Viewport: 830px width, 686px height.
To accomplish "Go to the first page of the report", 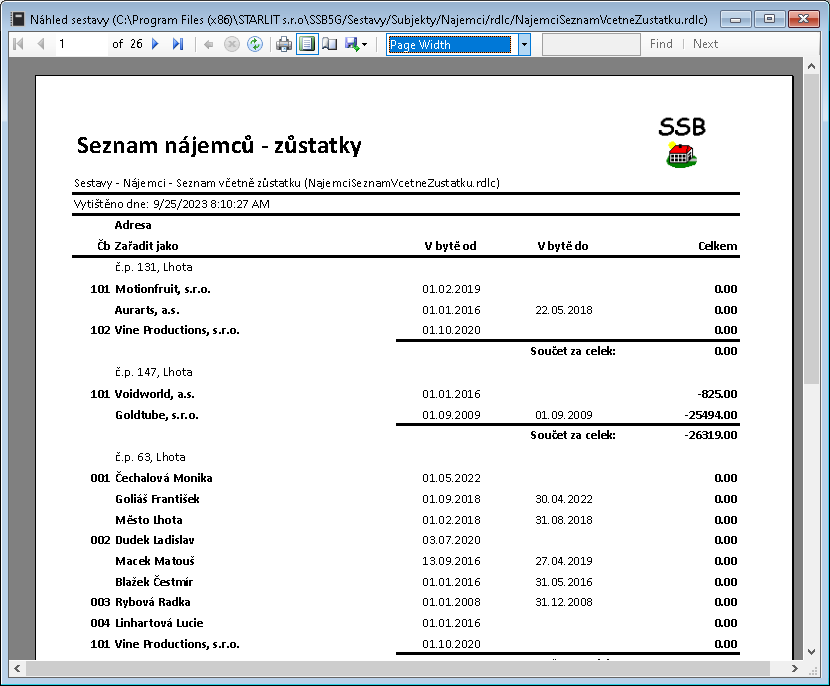I will 18,44.
